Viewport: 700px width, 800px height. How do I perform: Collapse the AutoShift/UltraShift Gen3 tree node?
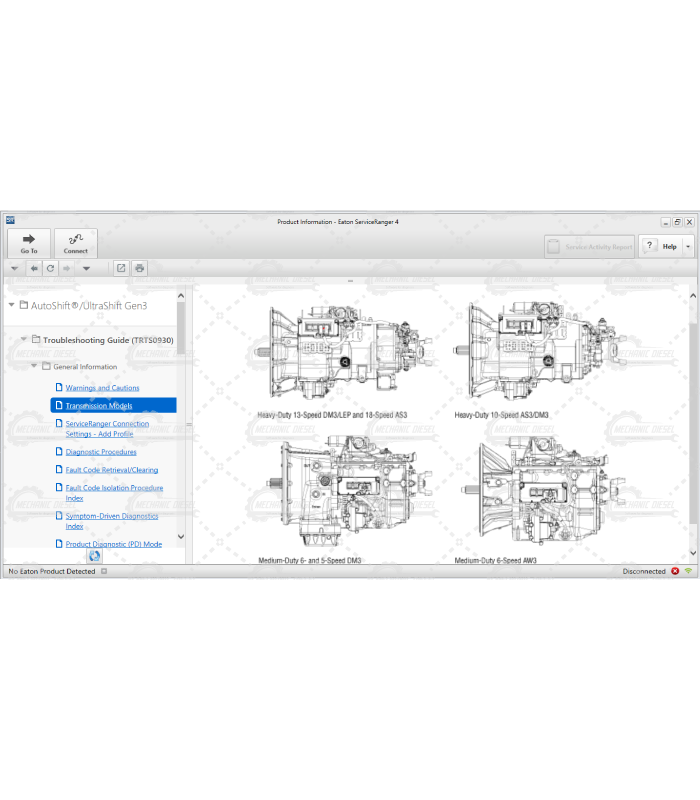tap(11, 305)
